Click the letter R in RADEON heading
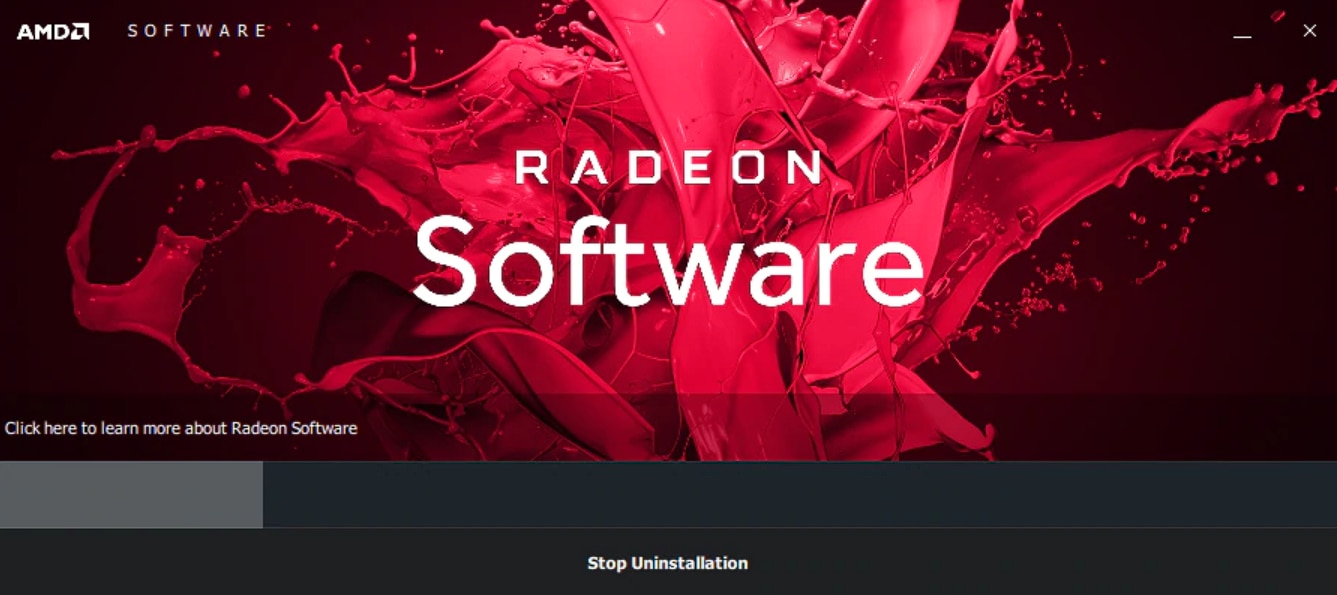 coord(531,167)
